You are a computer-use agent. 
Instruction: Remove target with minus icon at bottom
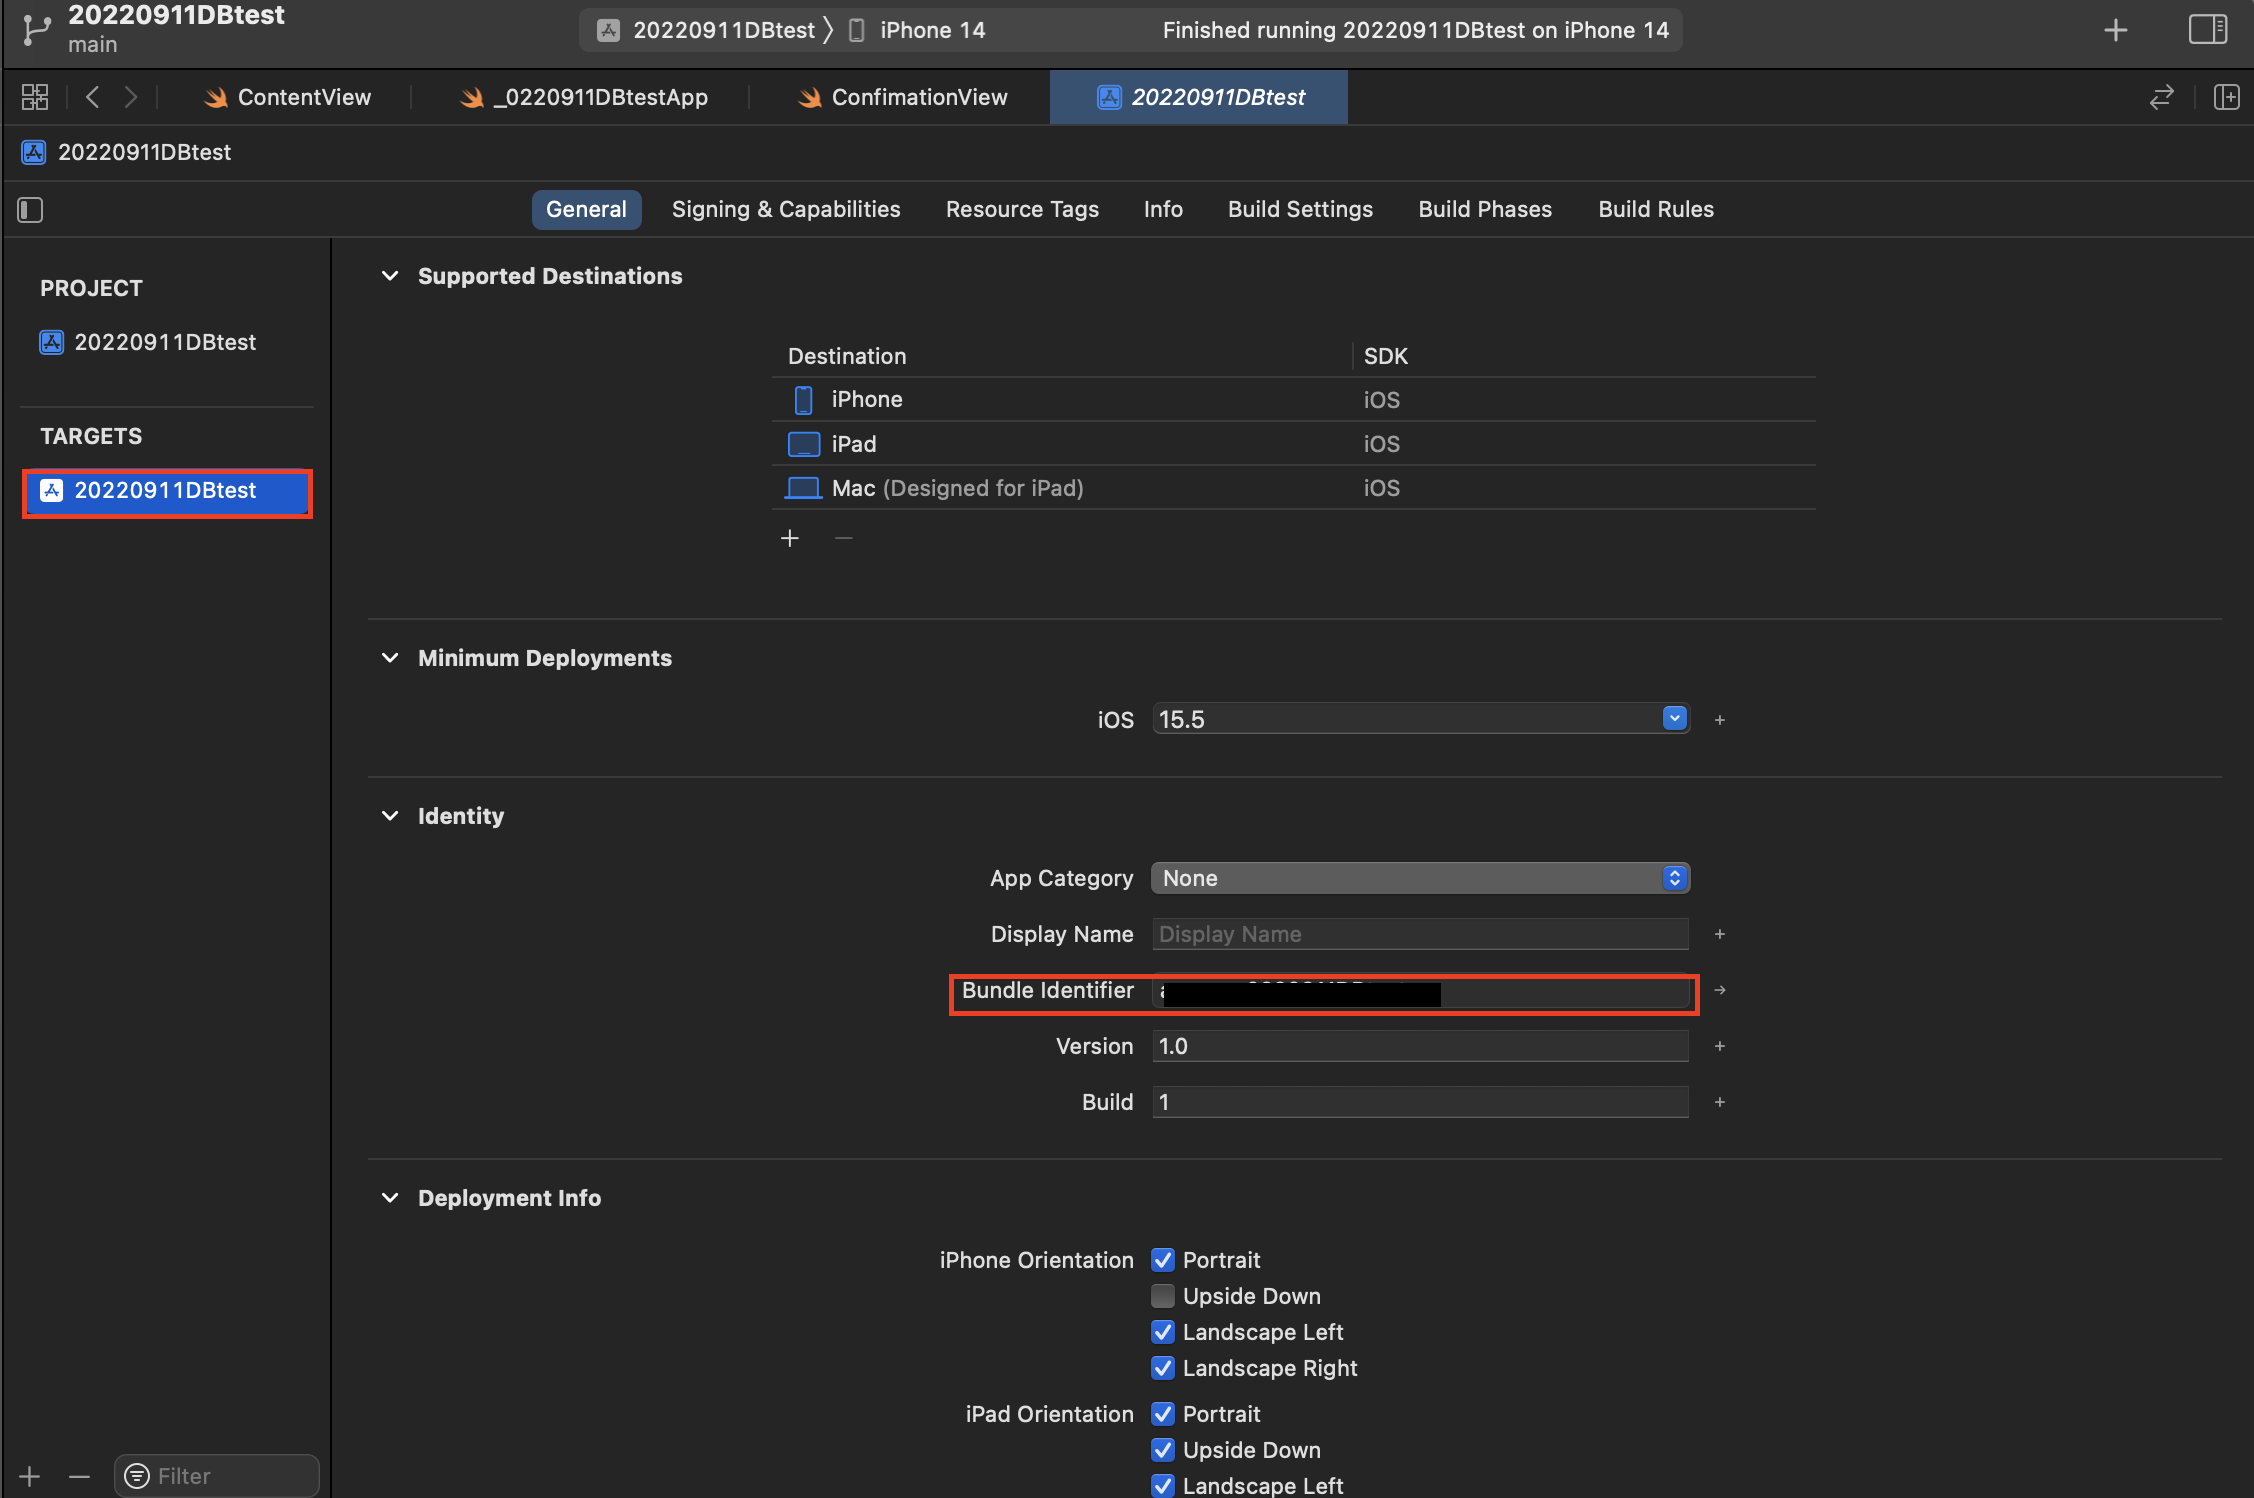click(80, 1476)
